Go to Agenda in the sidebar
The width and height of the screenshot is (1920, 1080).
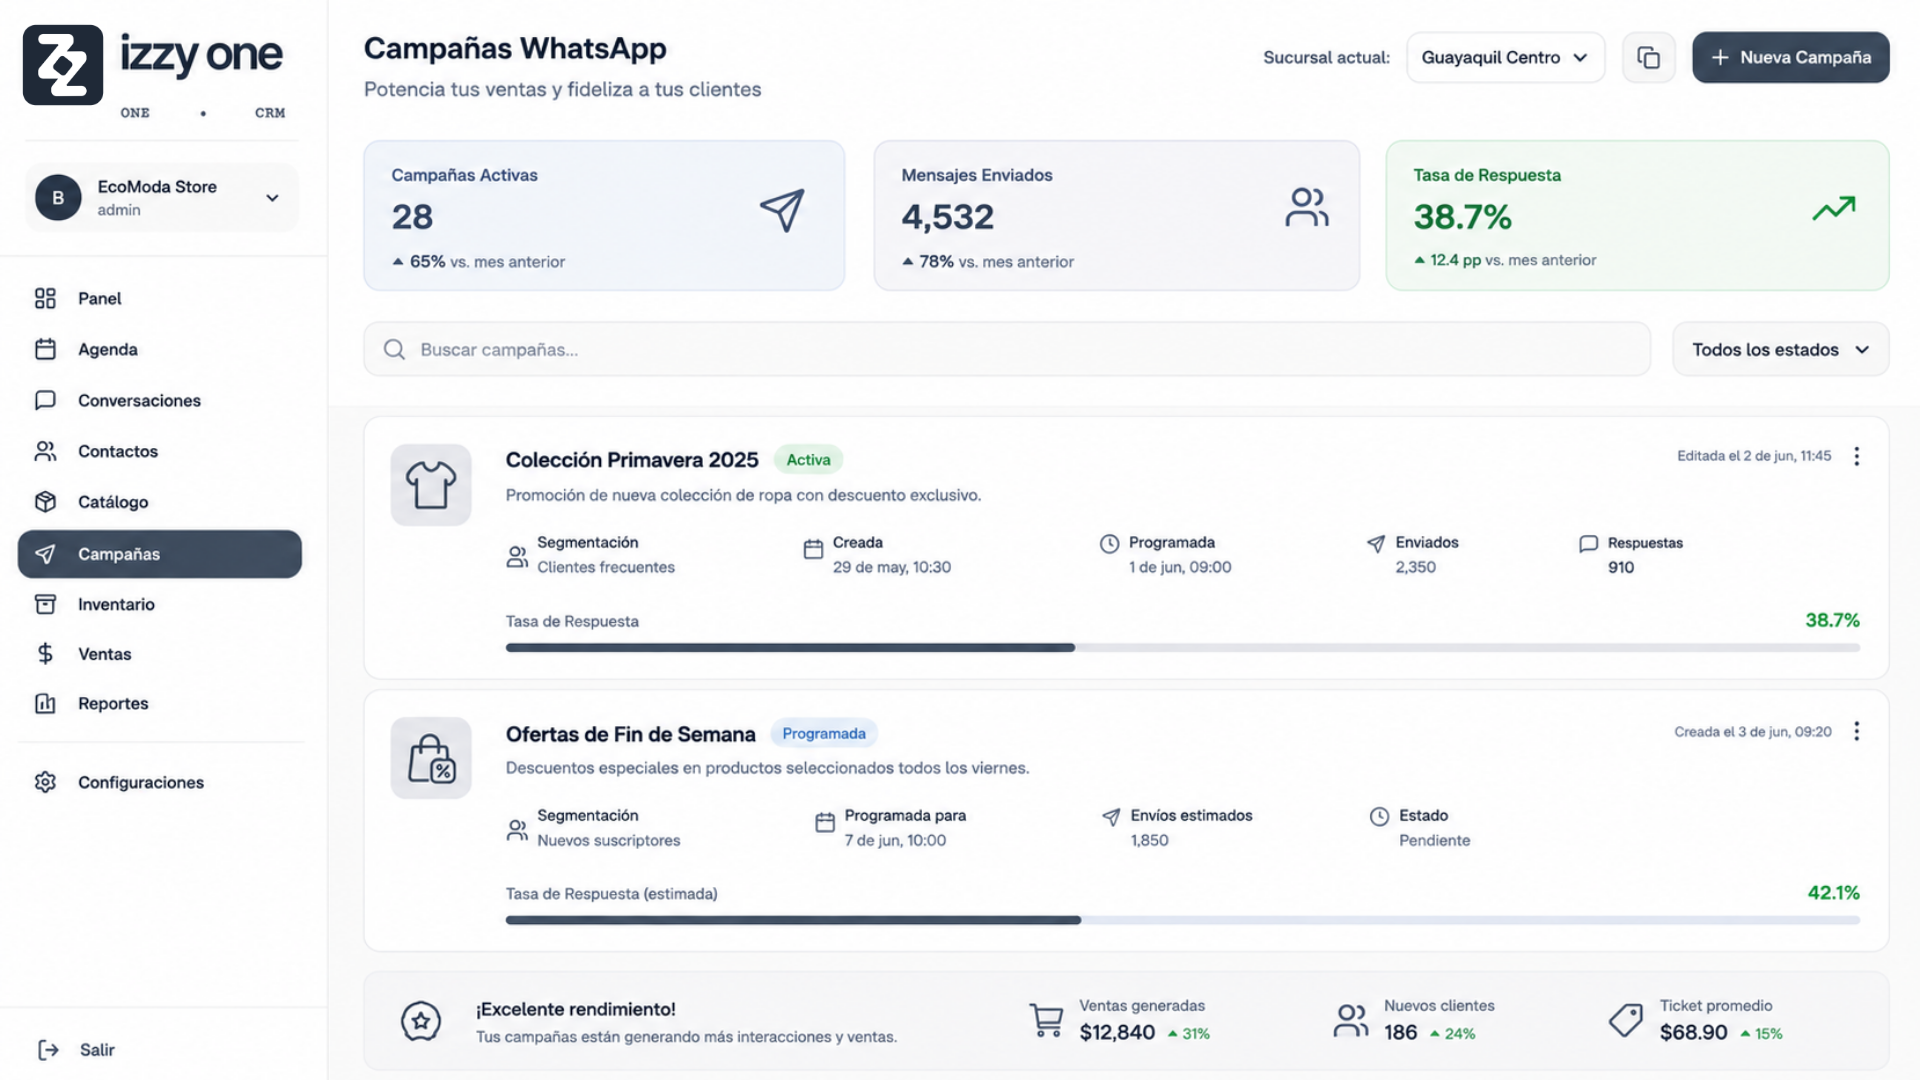[160, 349]
